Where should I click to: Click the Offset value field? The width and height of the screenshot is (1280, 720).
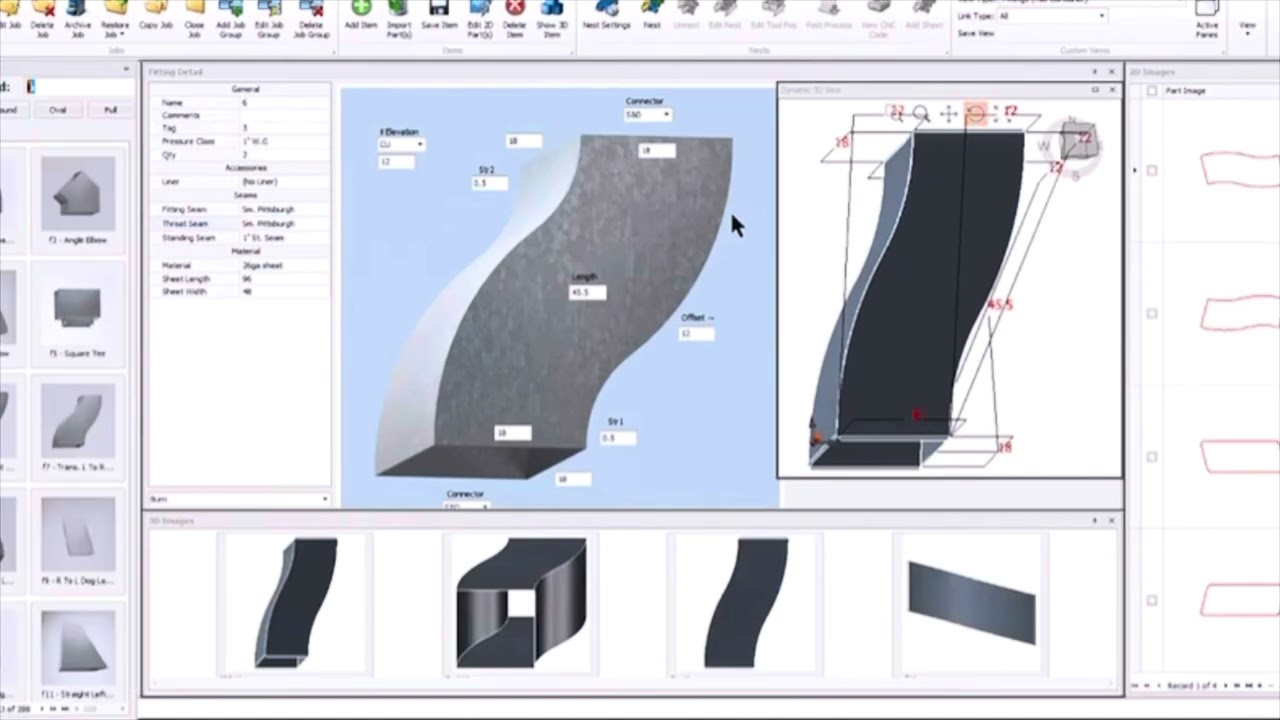(x=697, y=333)
